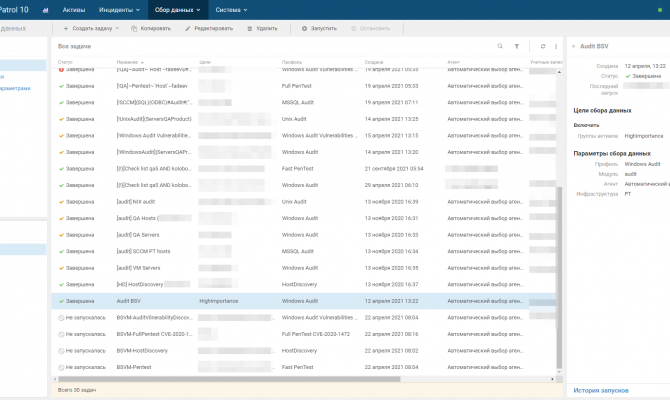The image size is (670, 400).
Task: Click the horizontal scrollbar of task table
Action: point(229,379)
